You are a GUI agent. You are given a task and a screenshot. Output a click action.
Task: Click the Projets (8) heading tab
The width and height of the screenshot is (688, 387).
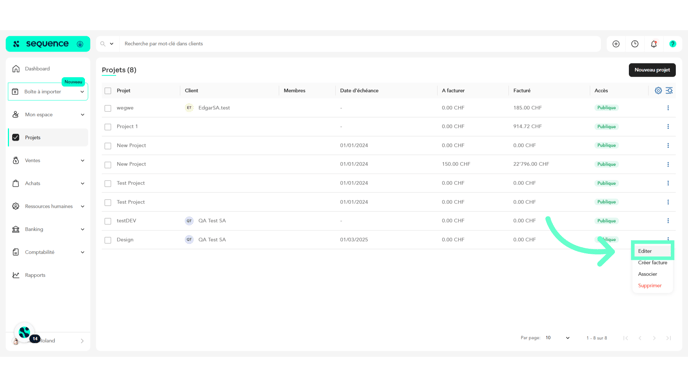pos(119,70)
